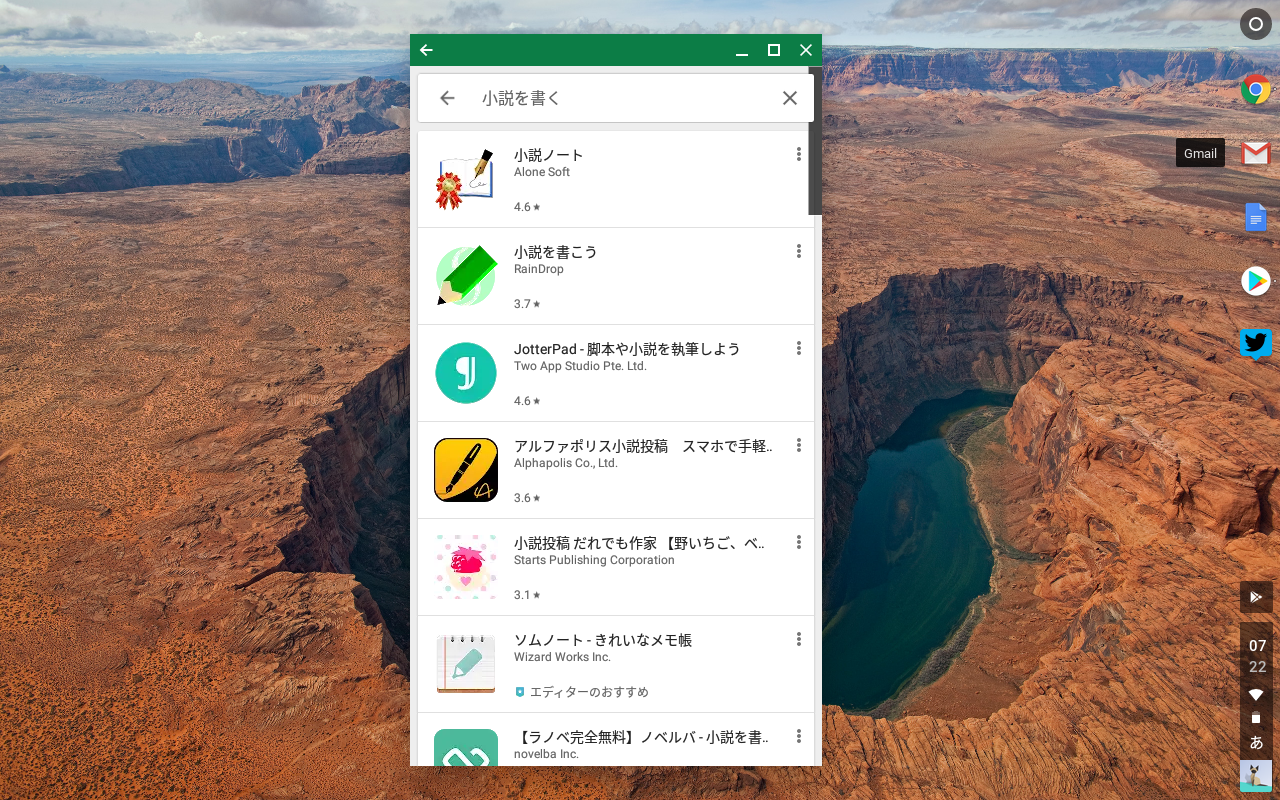Click the エディターのおすすめ badge
Image resolution: width=1280 pixels, height=800 pixels.
[581, 692]
